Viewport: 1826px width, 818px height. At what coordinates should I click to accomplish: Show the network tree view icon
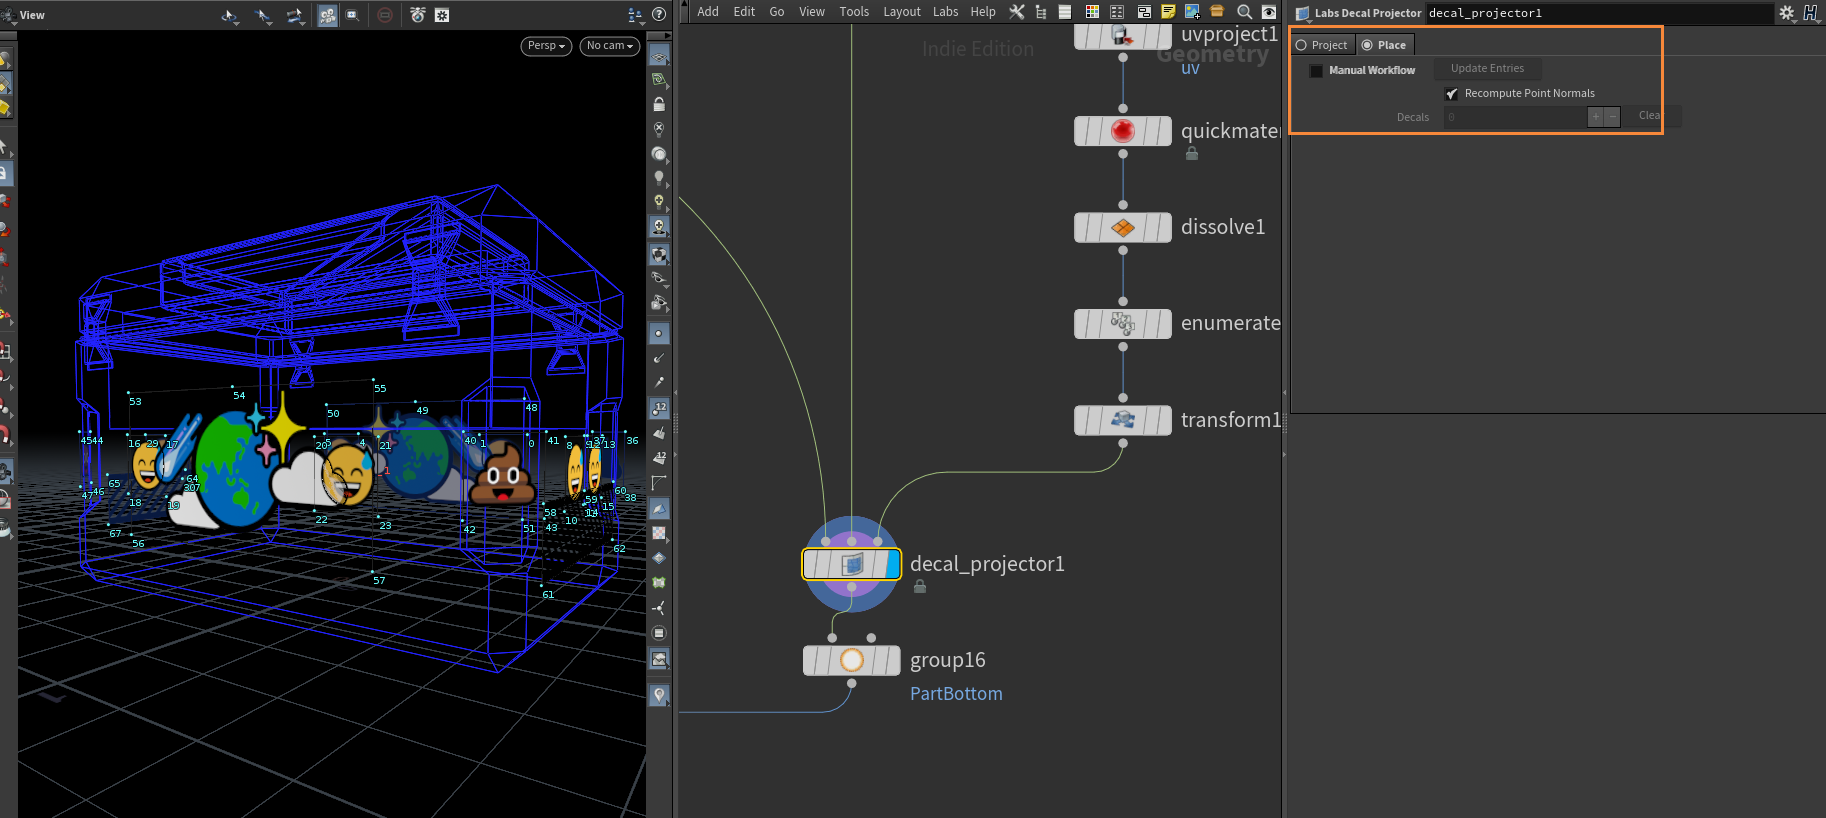1041,12
